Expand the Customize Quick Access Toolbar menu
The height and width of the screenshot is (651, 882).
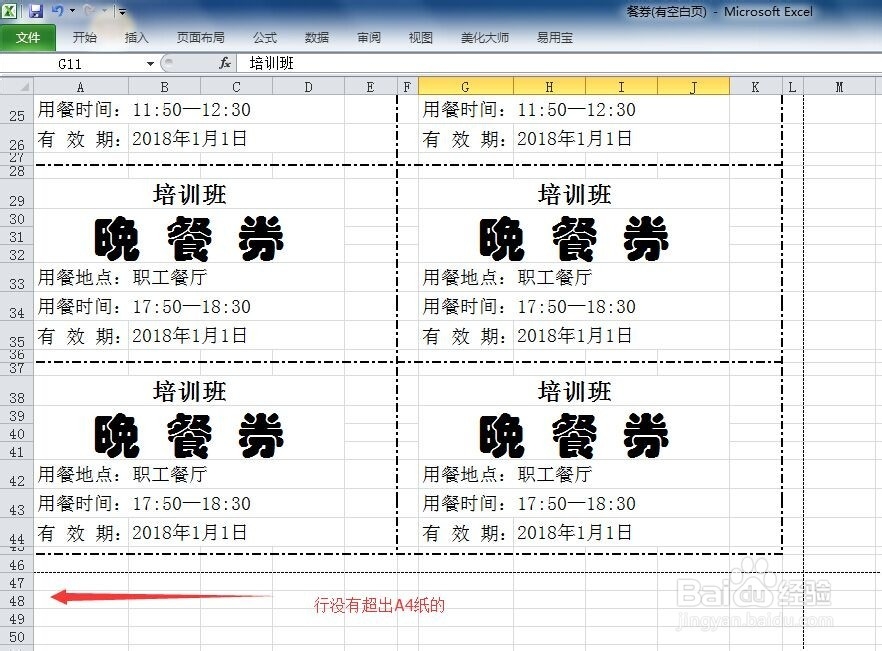(x=120, y=11)
